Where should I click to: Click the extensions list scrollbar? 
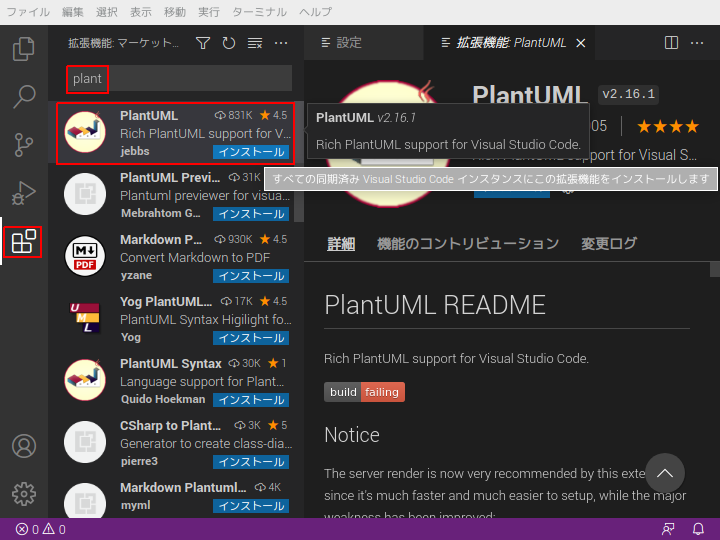pyautogui.click(x=299, y=161)
